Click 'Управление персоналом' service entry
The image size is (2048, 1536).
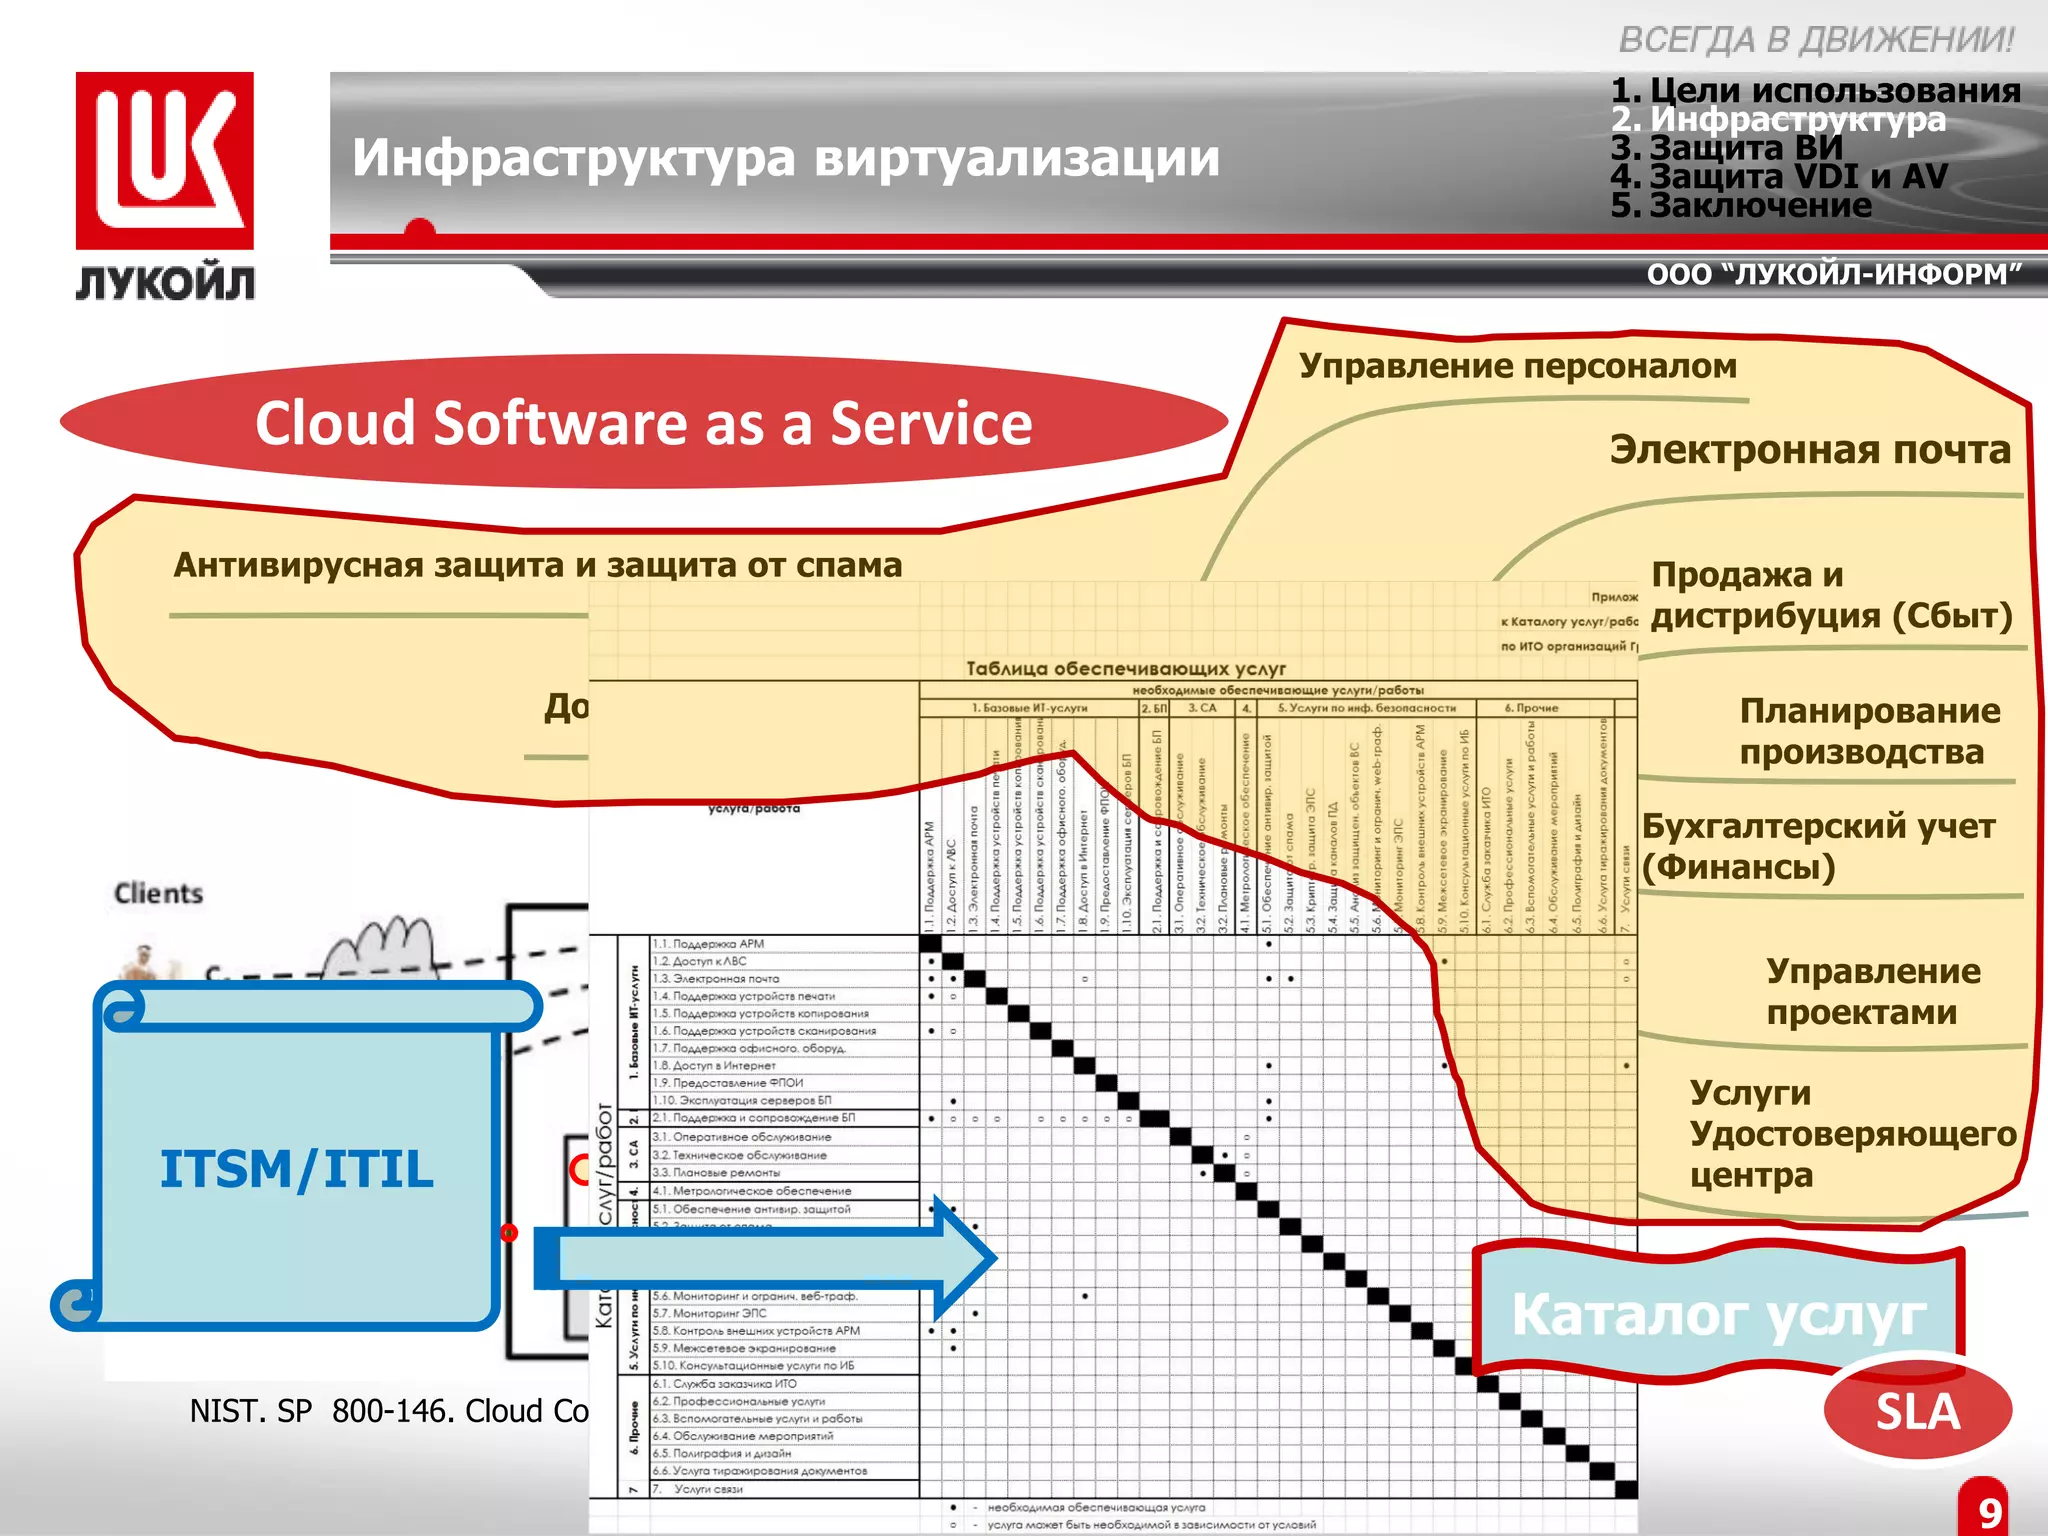coord(1518,366)
